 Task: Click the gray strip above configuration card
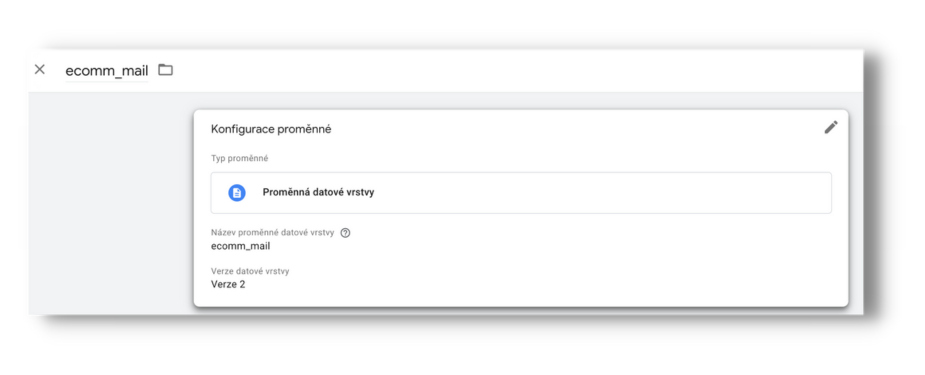(519, 101)
